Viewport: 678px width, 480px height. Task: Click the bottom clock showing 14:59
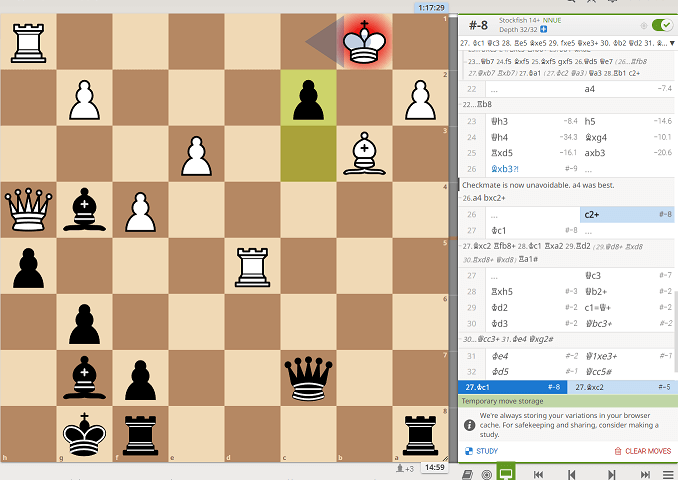[435, 467]
